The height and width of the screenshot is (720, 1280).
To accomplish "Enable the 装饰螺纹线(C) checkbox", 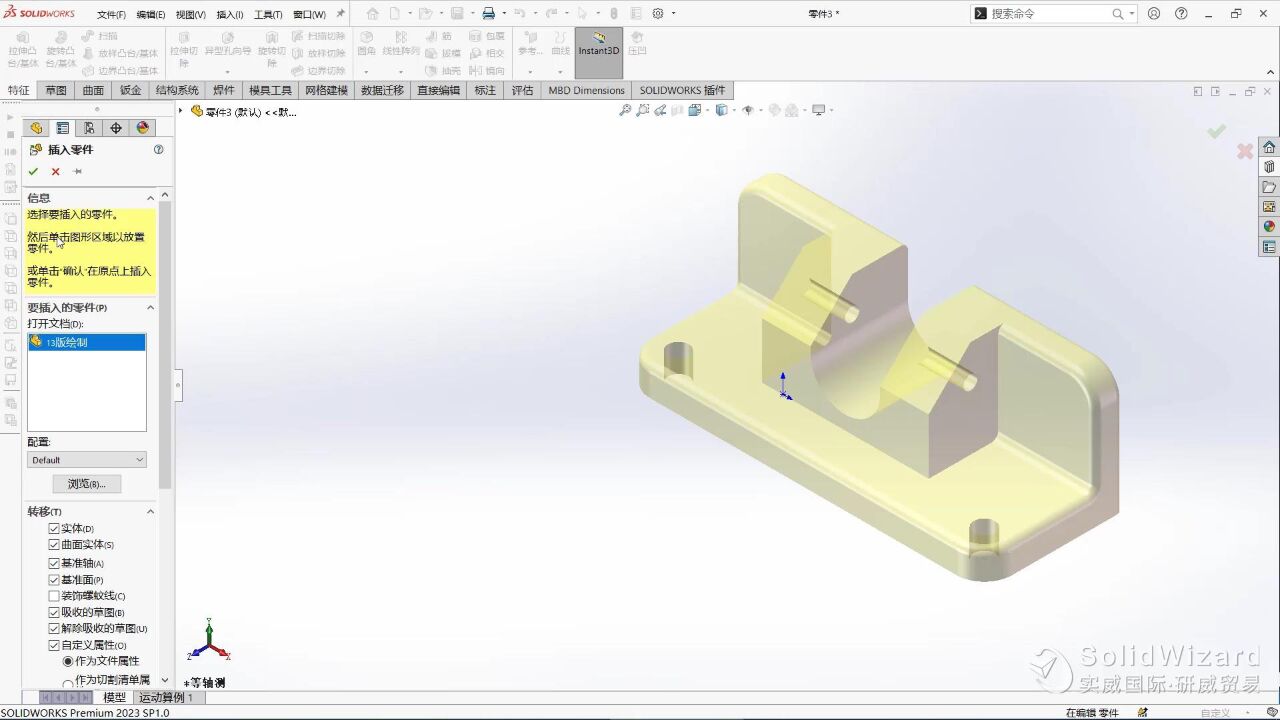I will pyautogui.click(x=55, y=595).
